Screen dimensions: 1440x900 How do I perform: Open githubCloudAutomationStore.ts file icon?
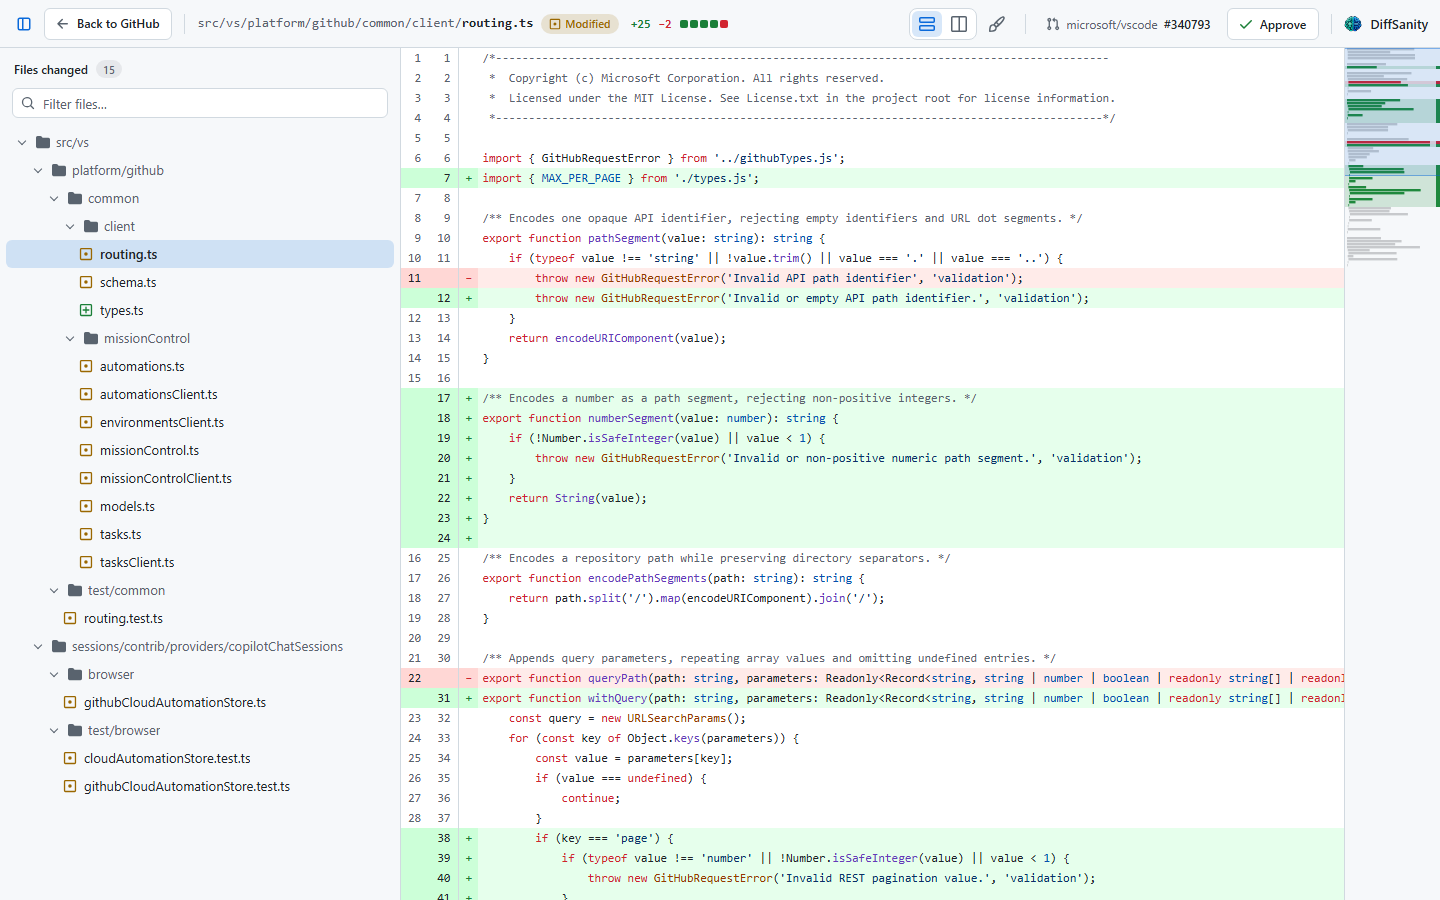pyautogui.click(x=70, y=703)
